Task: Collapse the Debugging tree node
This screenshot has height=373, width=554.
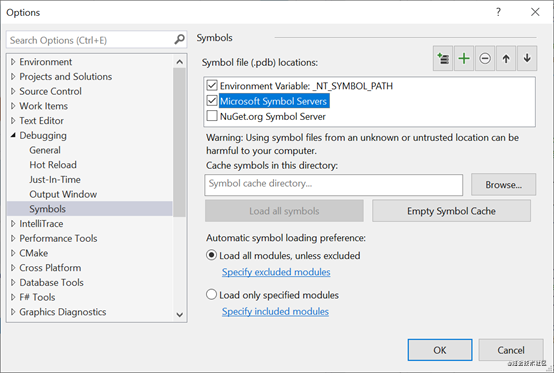Action: (13, 135)
